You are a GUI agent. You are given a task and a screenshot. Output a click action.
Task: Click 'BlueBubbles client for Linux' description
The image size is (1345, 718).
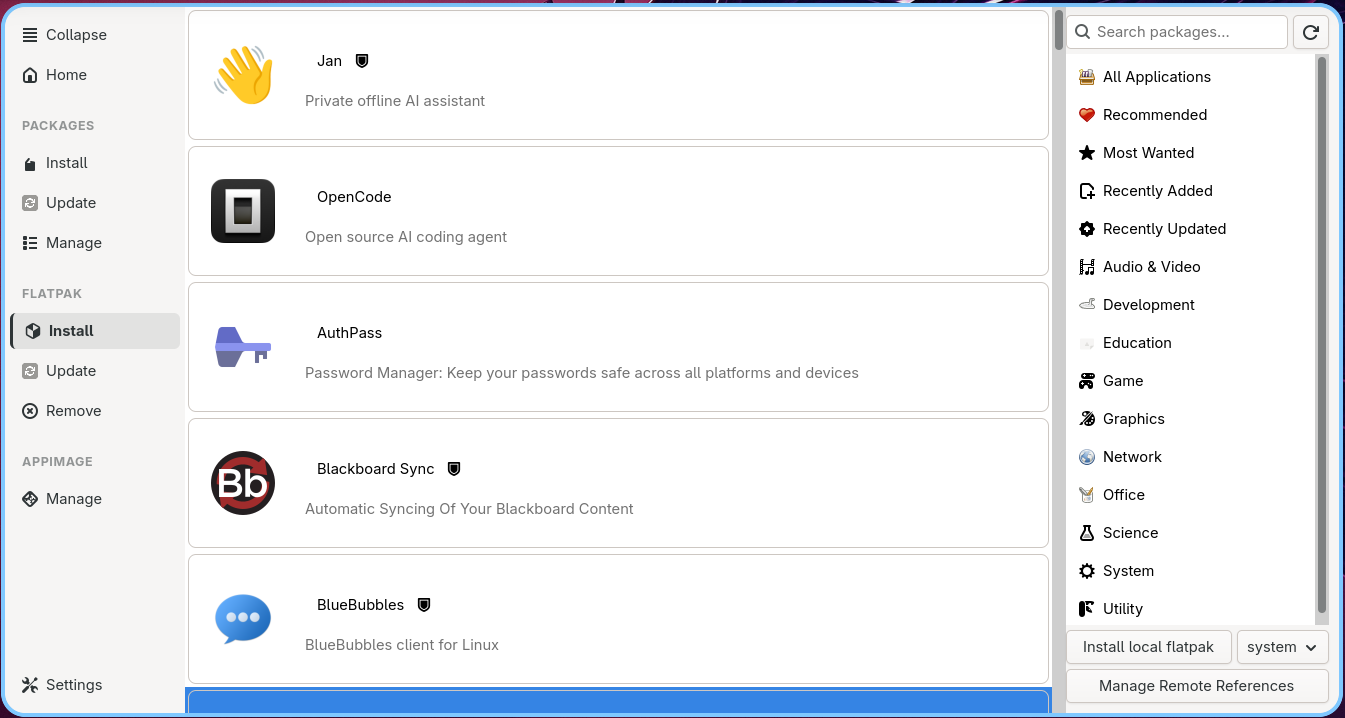[x=402, y=645]
